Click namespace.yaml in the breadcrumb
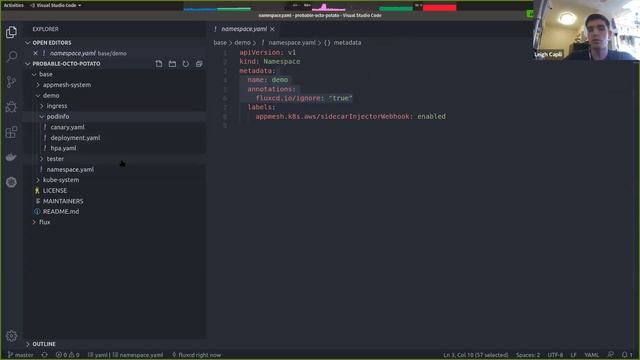The image size is (640, 360). pyautogui.click(x=292, y=42)
